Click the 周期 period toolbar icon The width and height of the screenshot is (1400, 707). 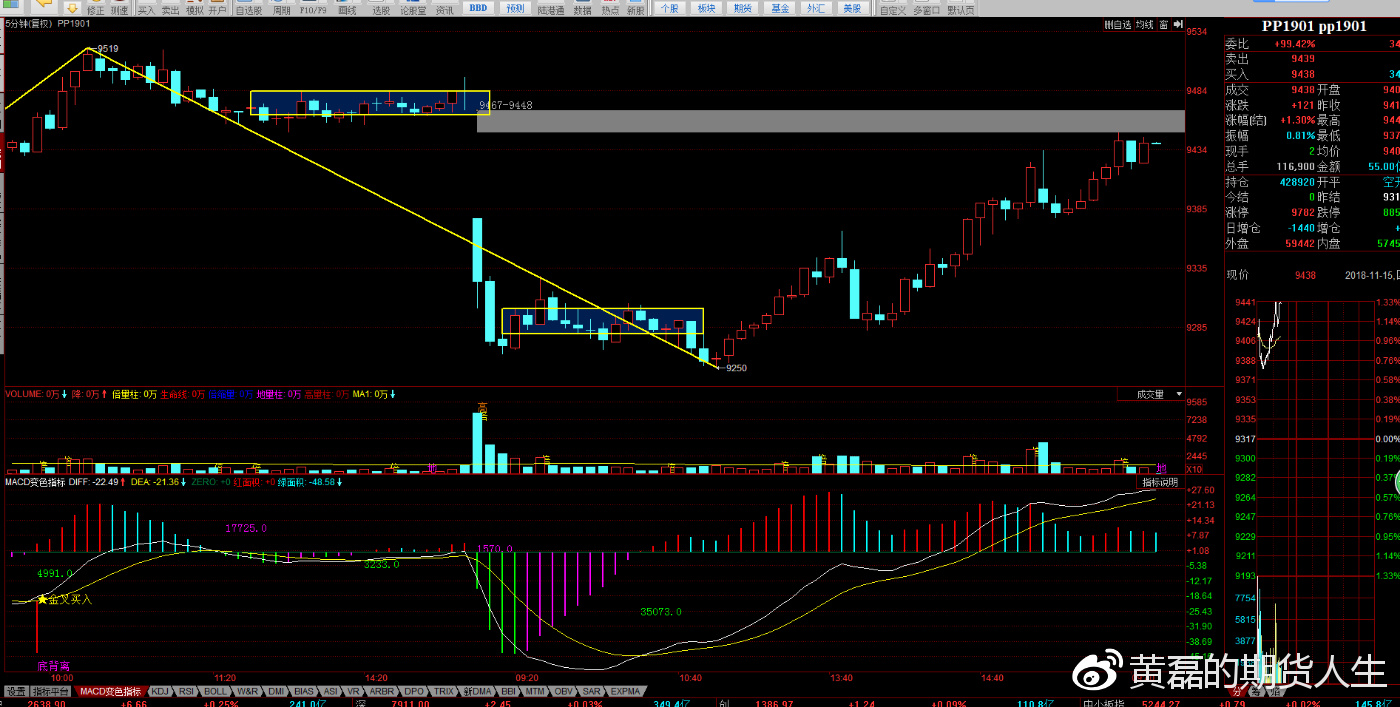click(282, 8)
